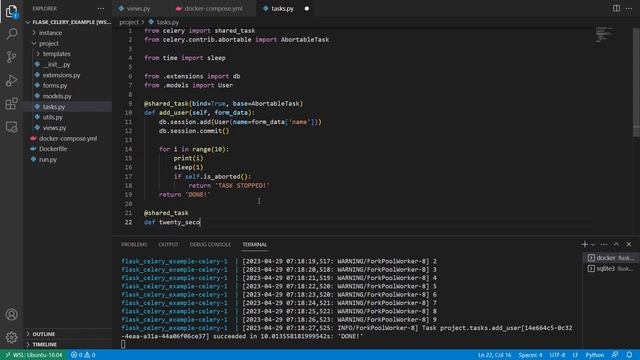Switch to the views.py editor tab
The height and width of the screenshot is (360, 640).
138,9
